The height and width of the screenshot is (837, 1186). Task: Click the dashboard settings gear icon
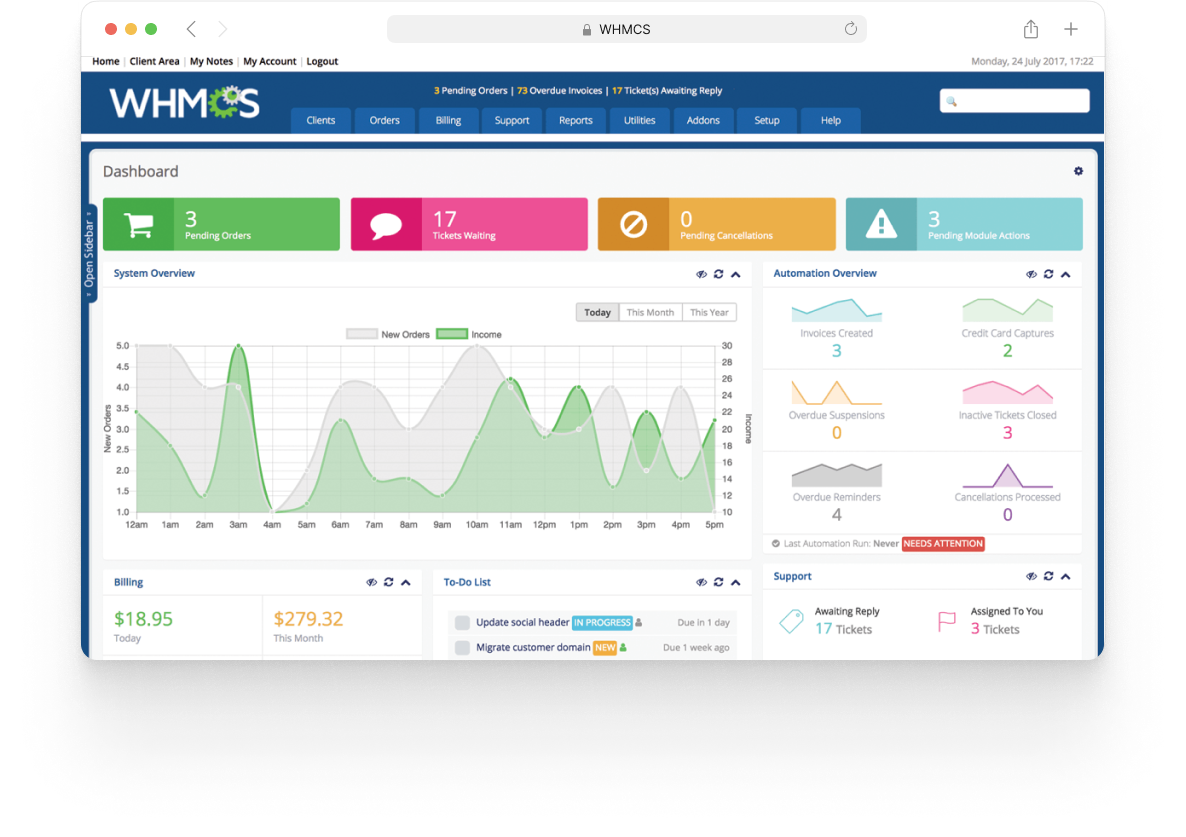click(1078, 171)
